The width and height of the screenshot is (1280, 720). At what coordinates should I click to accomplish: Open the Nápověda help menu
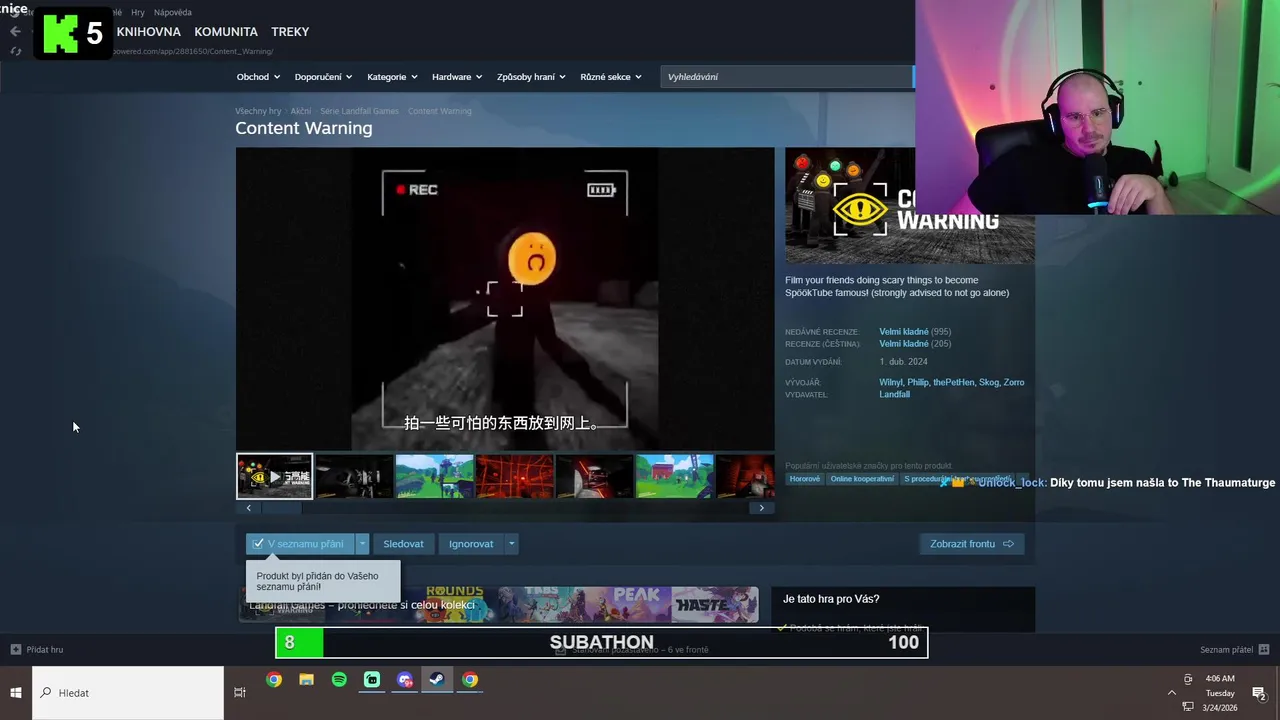173,13
